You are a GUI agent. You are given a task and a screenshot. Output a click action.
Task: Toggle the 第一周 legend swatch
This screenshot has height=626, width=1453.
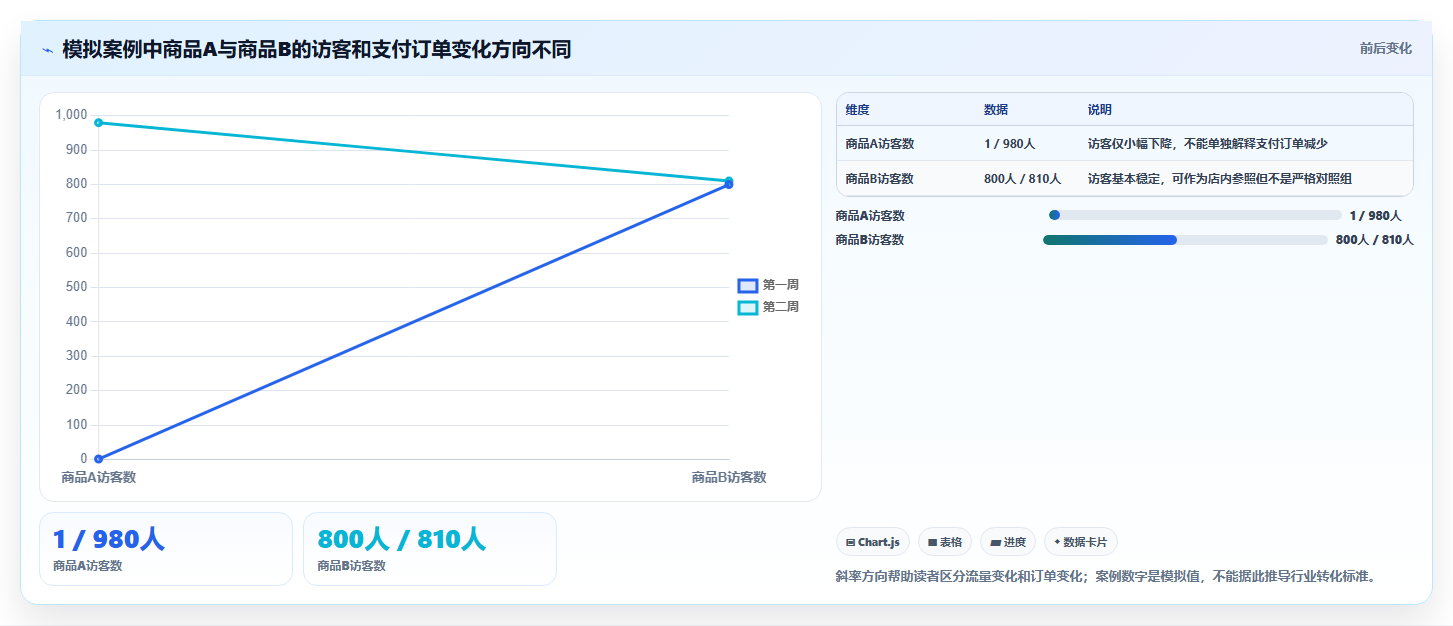pos(747,285)
